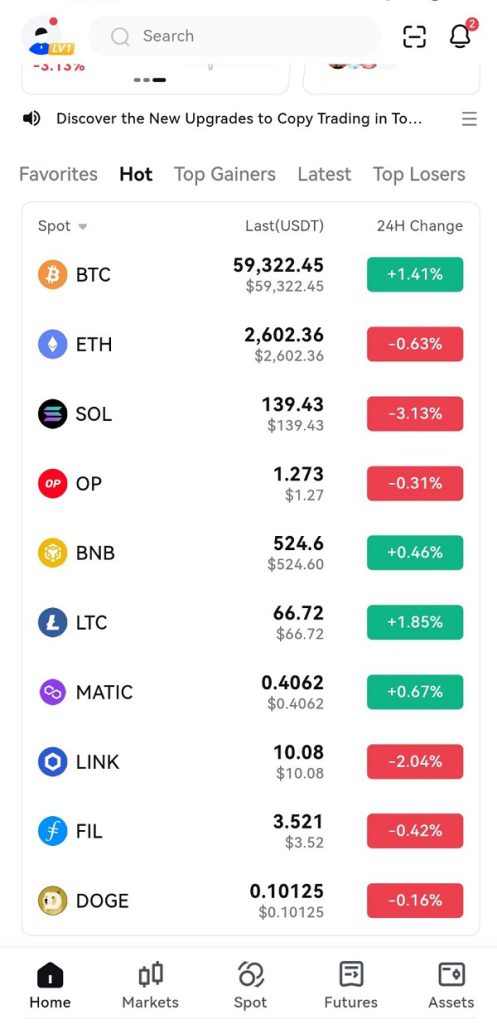Image resolution: width=497 pixels, height=1024 pixels.
Task: Switch to the Top Losers tab
Action: (419, 174)
